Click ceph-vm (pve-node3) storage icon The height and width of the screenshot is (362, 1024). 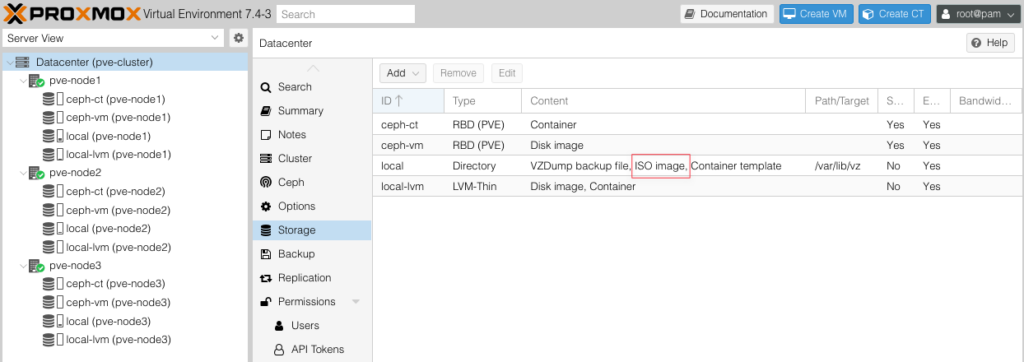53,303
